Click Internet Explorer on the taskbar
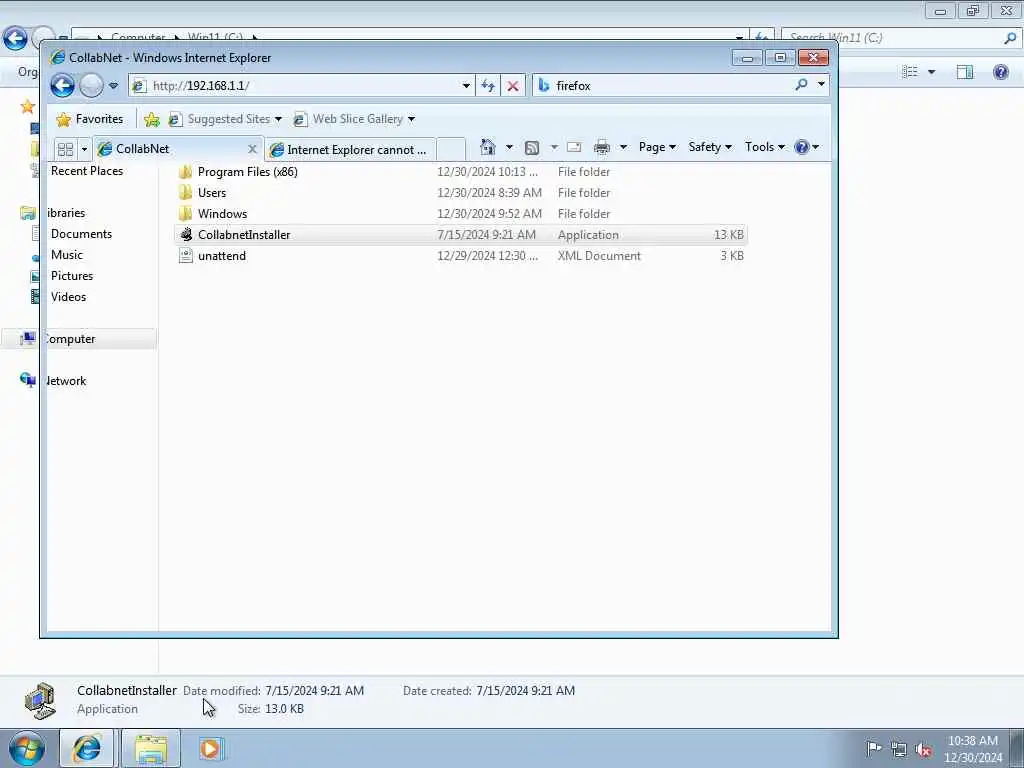The height and width of the screenshot is (768, 1024). click(x=87, y=748)
